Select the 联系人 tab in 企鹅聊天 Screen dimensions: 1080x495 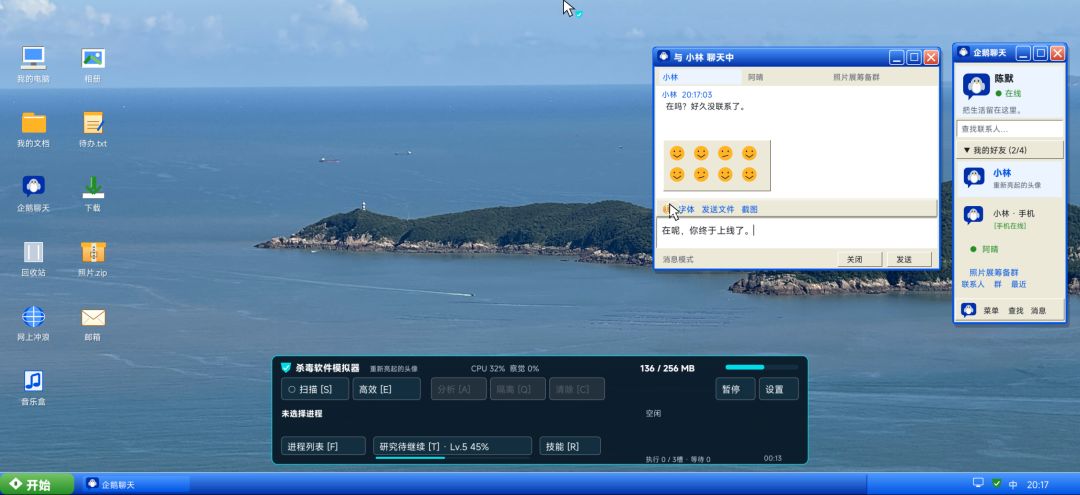(973, 284)
